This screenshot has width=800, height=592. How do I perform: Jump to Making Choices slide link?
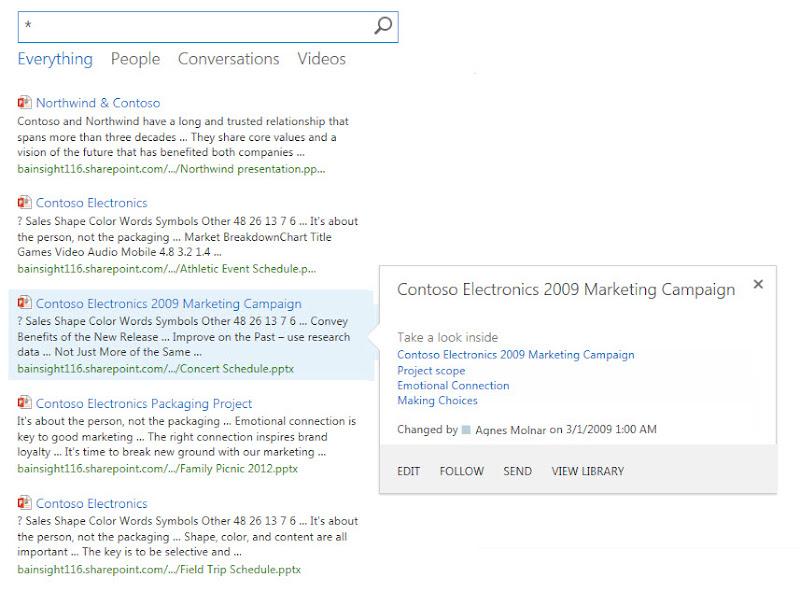click(437, 401)
